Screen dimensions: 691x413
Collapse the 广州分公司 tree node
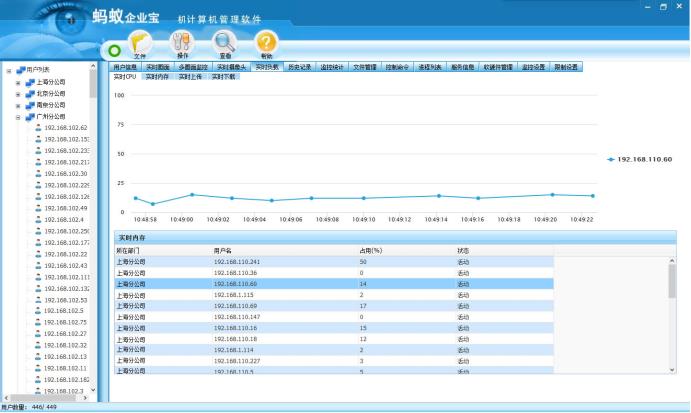17,117
